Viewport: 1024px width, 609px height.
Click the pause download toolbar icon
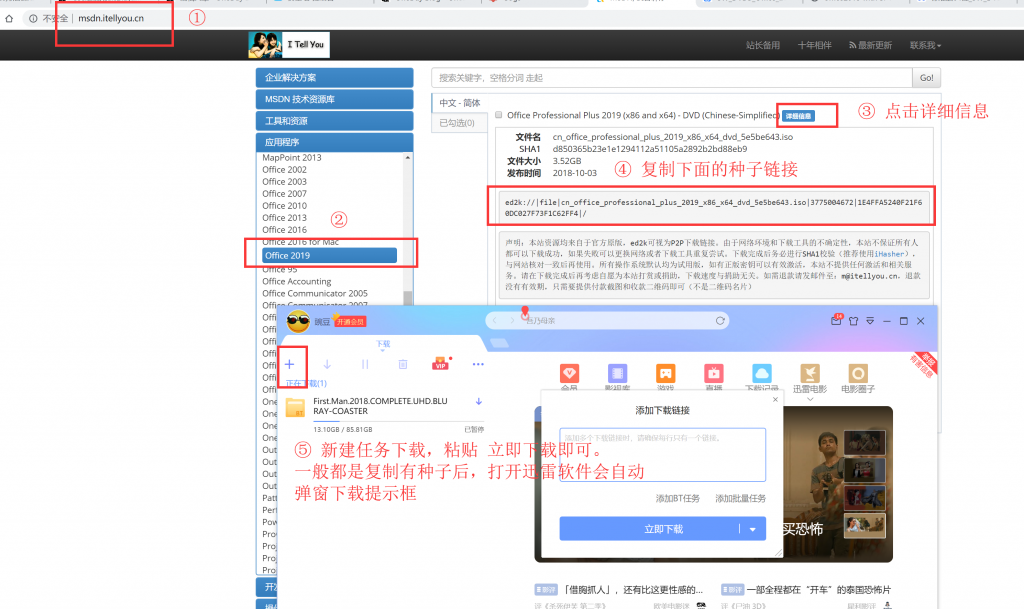pos(365,364)
